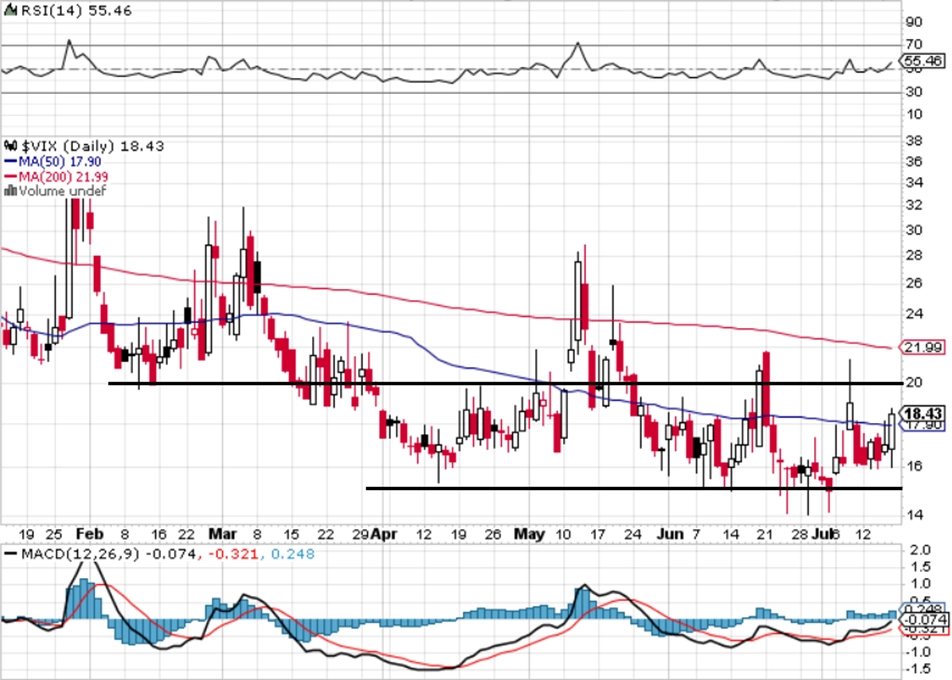
Task: Click the Feb date axis label
Action: point(89,534)
